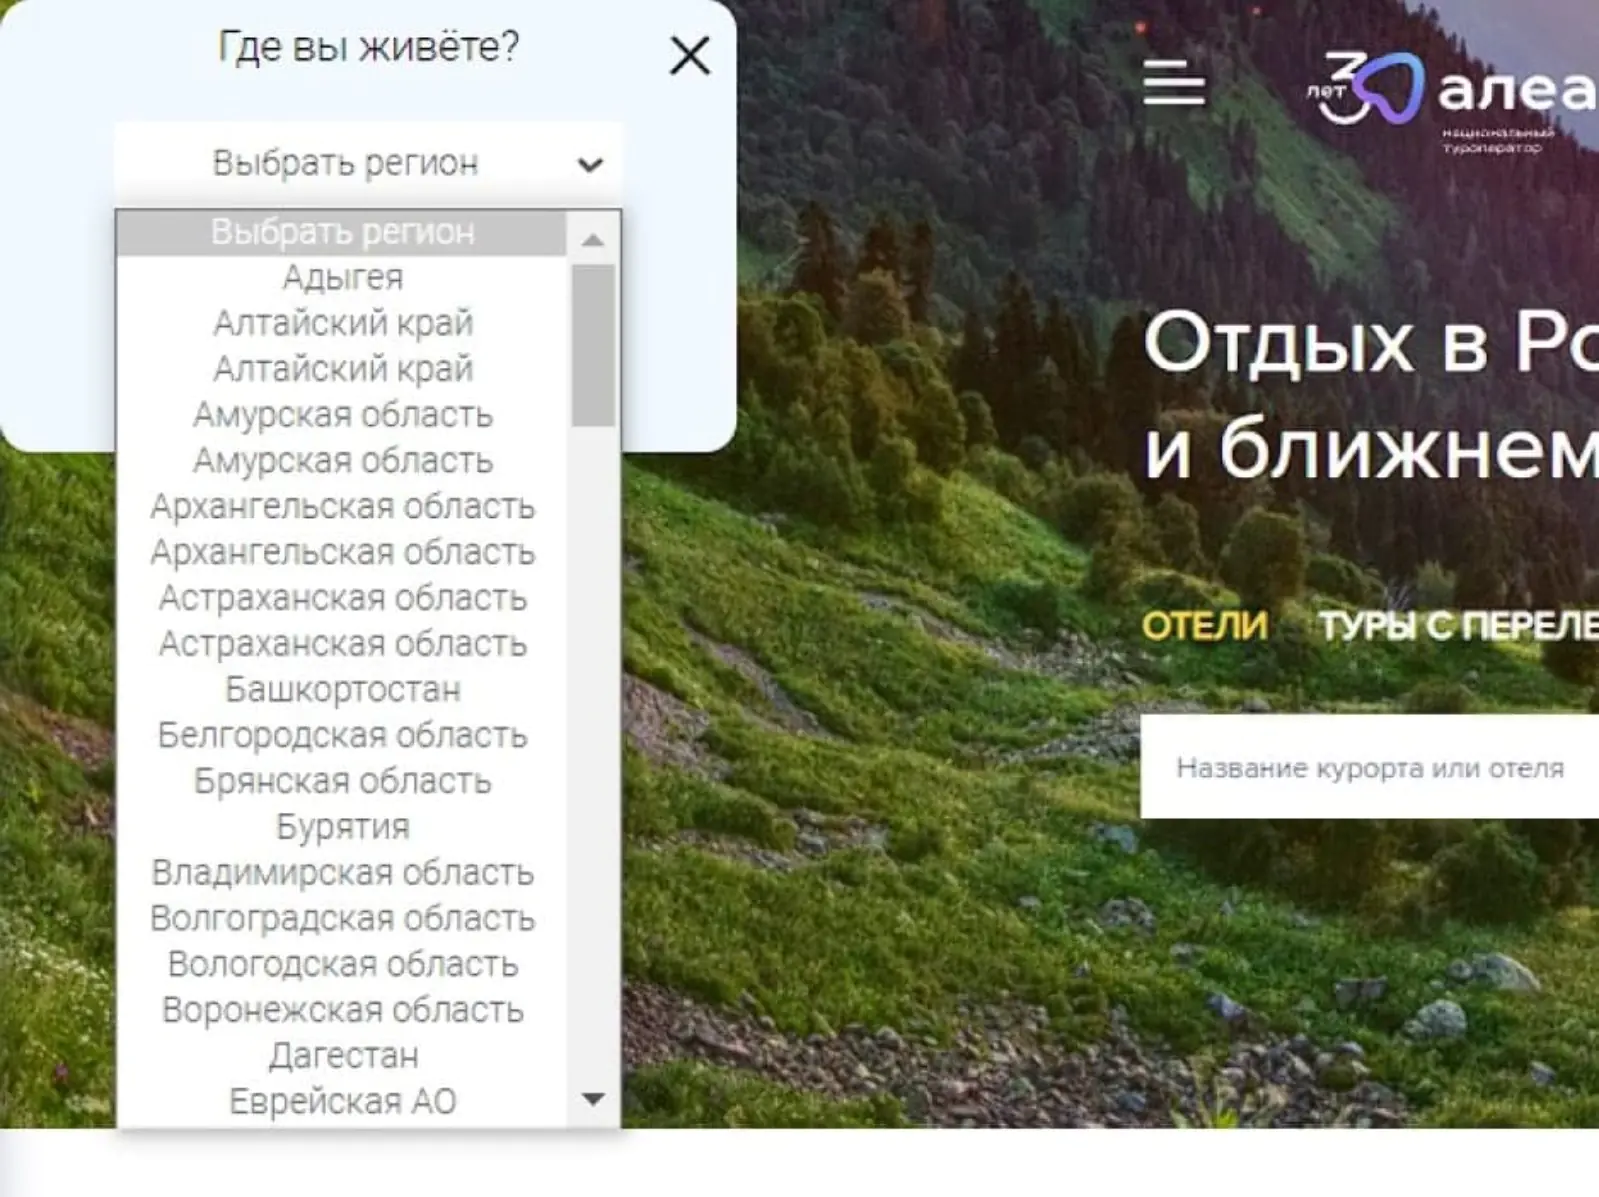Expand the 'Выбрать регион' dropdown arrow

point(591,163)
